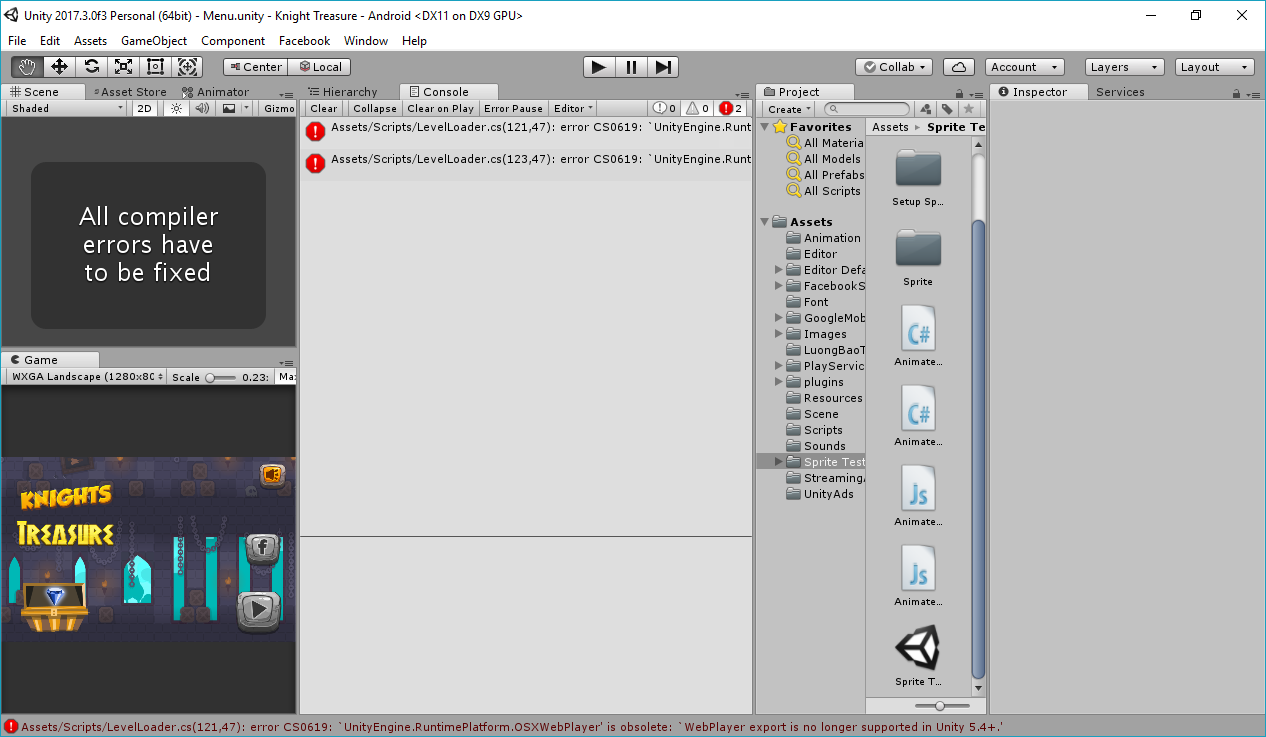The width and height of the screenshot is (1266, 737).
Task: Toggle the Collapse option in Console
Action: [374, 108]
